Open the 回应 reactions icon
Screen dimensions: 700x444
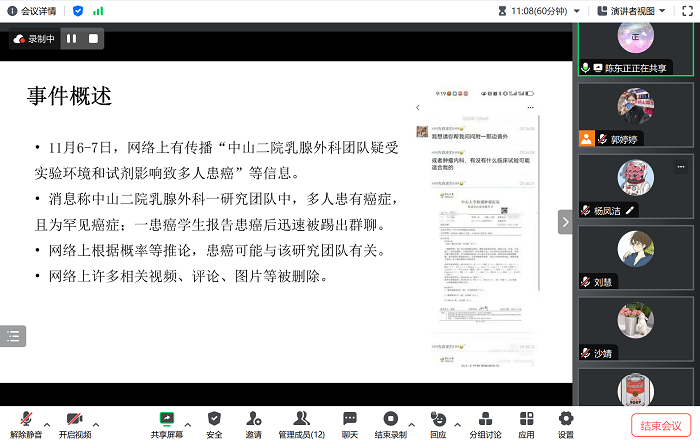pyautogui.click(x=438, y=423)
